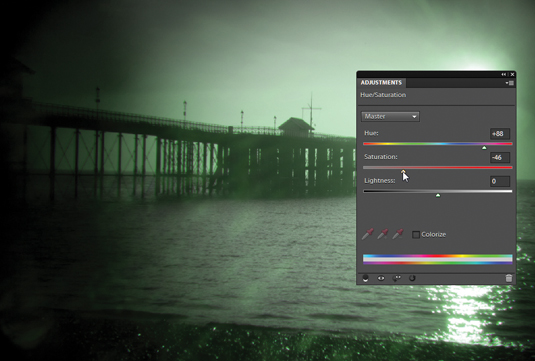The image size is (535, 361).
Task: Open the Adjustments panel options menu
Action: pyautogui.click(x=509, y=83)
